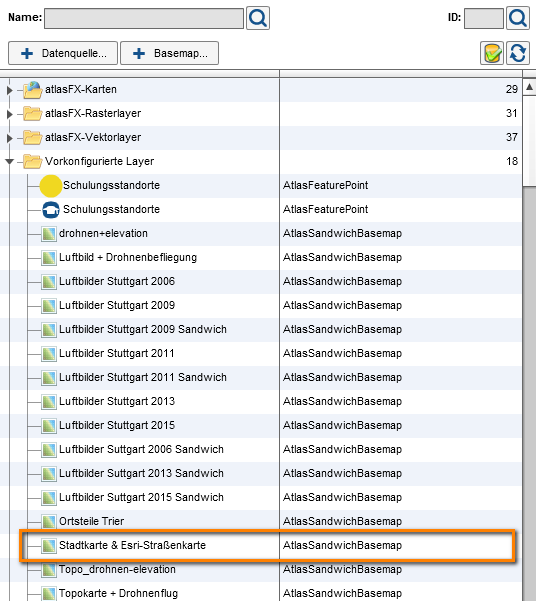
Task: Click the atlasFX-Karten globe folder icon
Action: pyautogui.click(x=33, y=90)
